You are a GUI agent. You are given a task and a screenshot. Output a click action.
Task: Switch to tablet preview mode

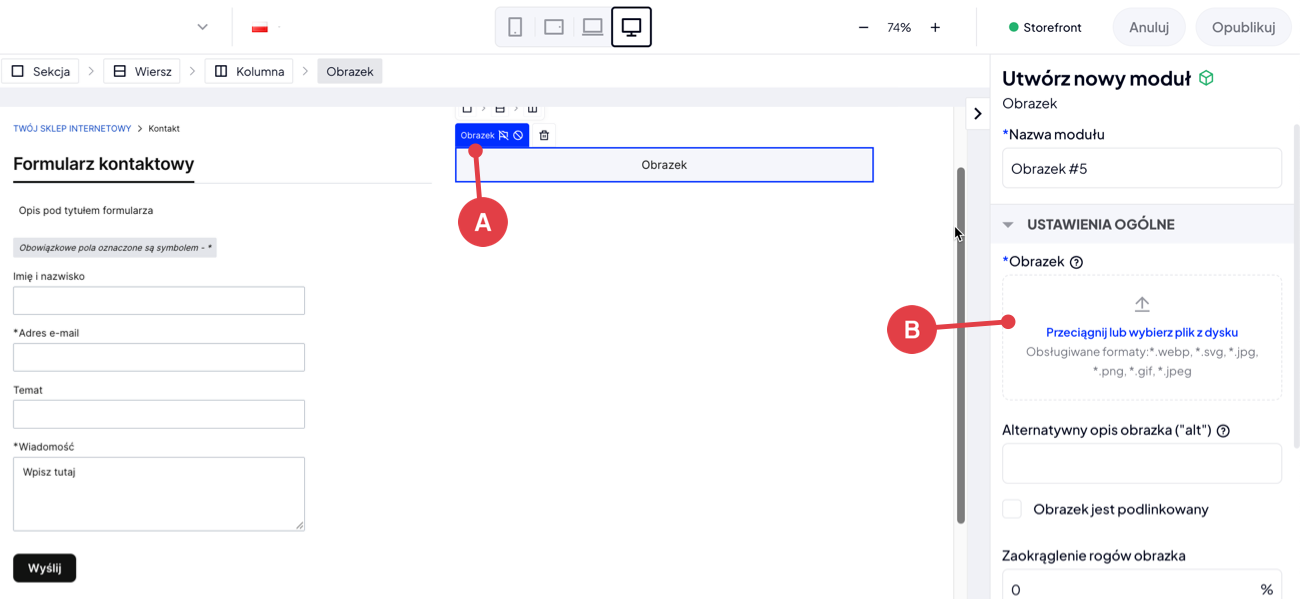tap(554, 27)
